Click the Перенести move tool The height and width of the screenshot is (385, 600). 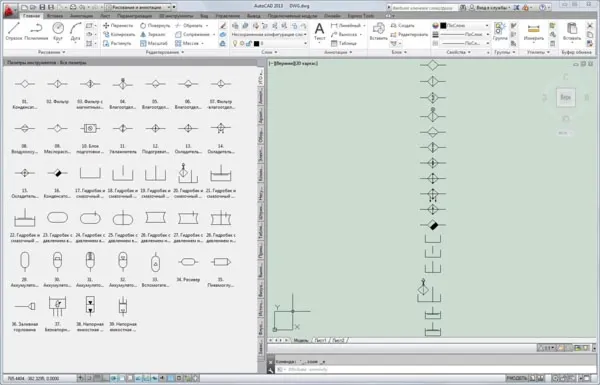pos(118,26)
